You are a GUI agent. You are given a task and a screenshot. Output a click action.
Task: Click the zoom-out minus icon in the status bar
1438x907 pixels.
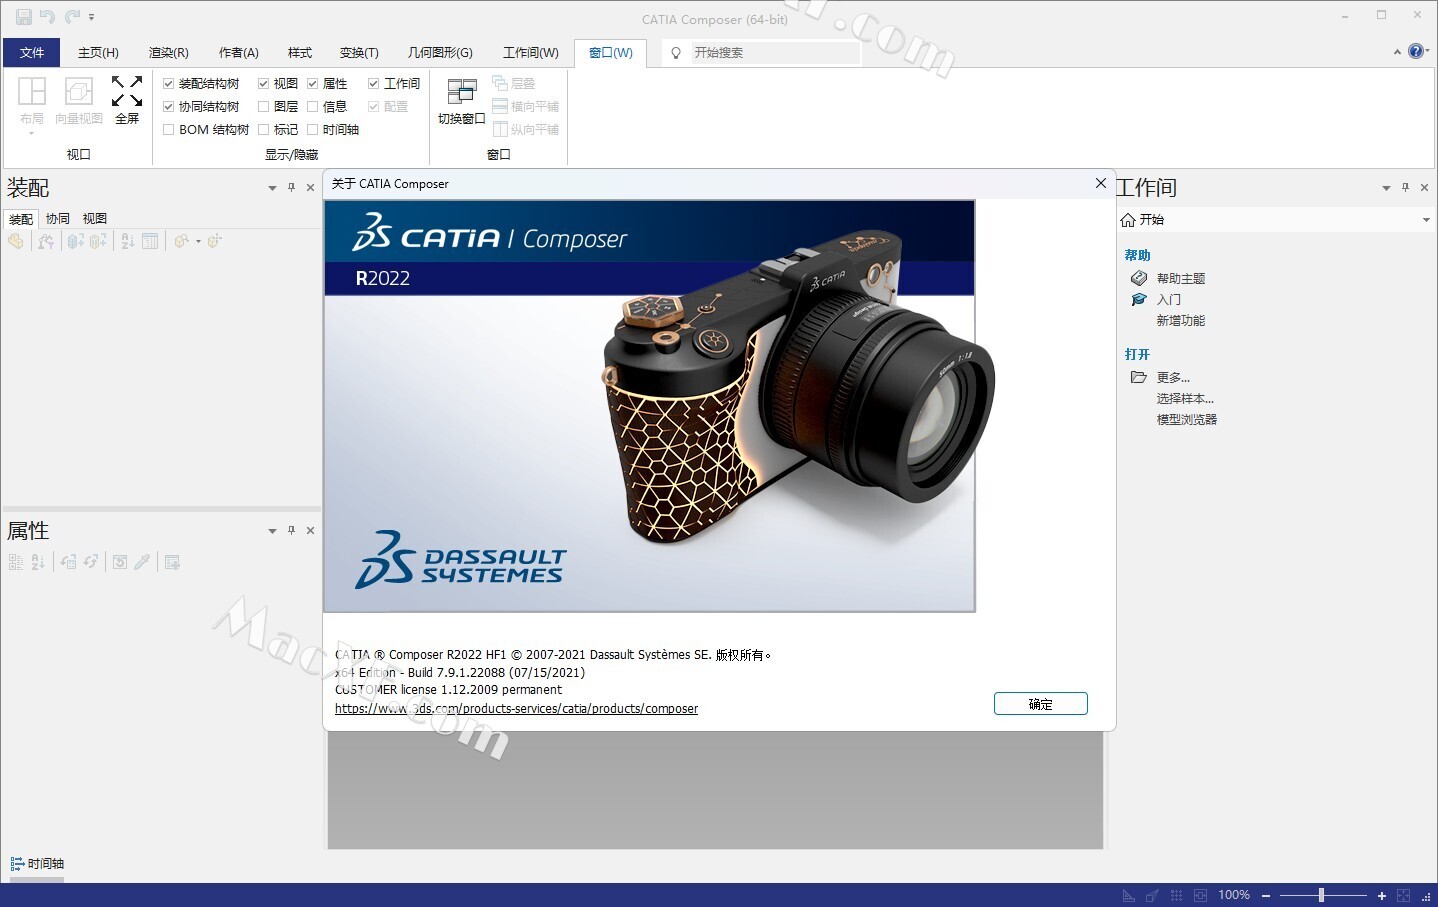1266,895
